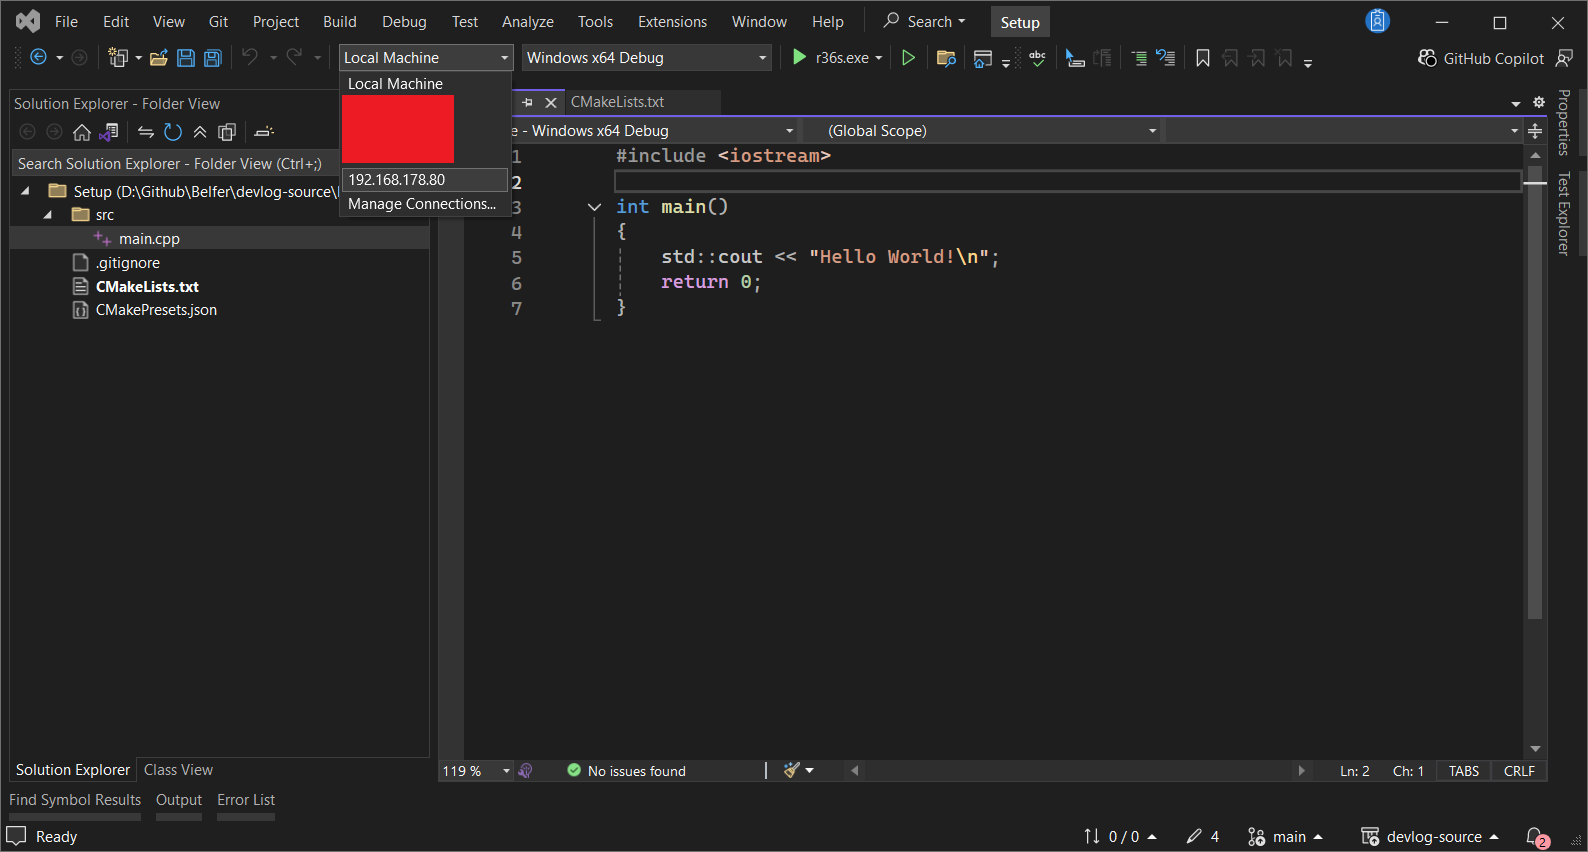1588x852 pixels.
Task: Click the devlog-source repository in status bar
Action: pyautogui.click(x=1430, y=837)
